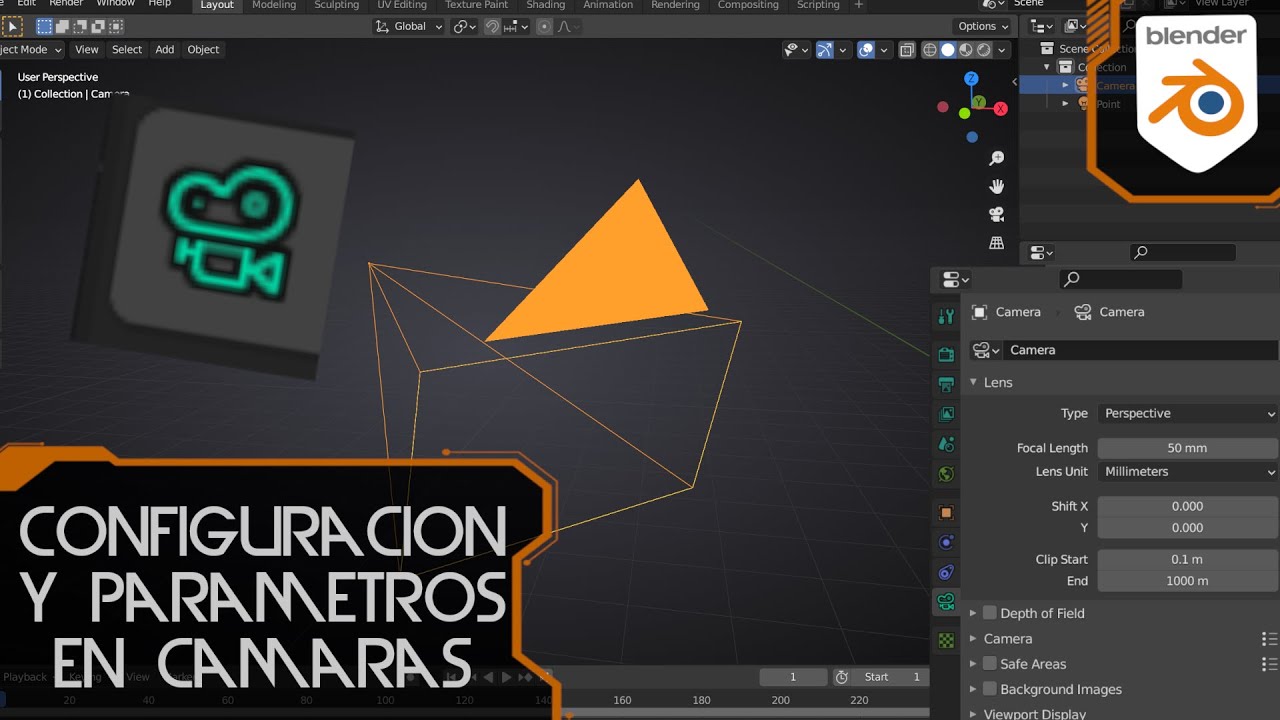Open Output properties tab
The image size is (1280, 720).
946,384
